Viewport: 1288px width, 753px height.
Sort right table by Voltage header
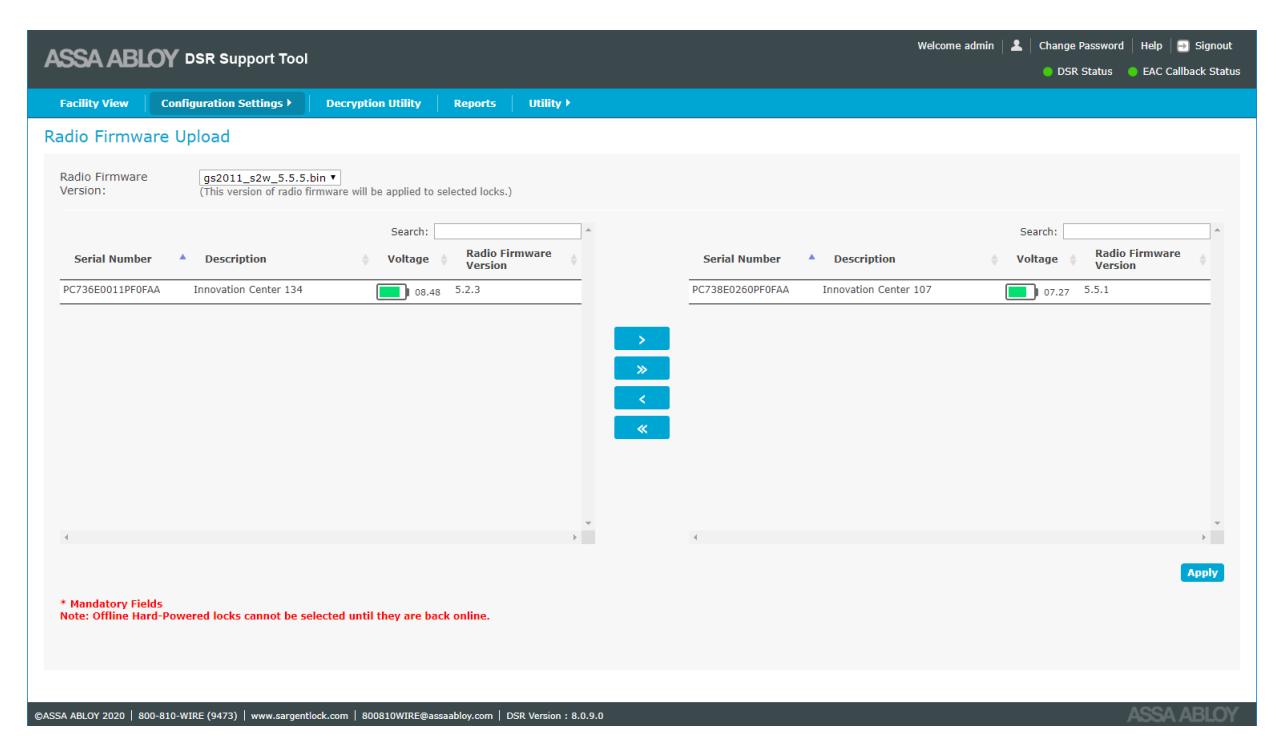1037,259
